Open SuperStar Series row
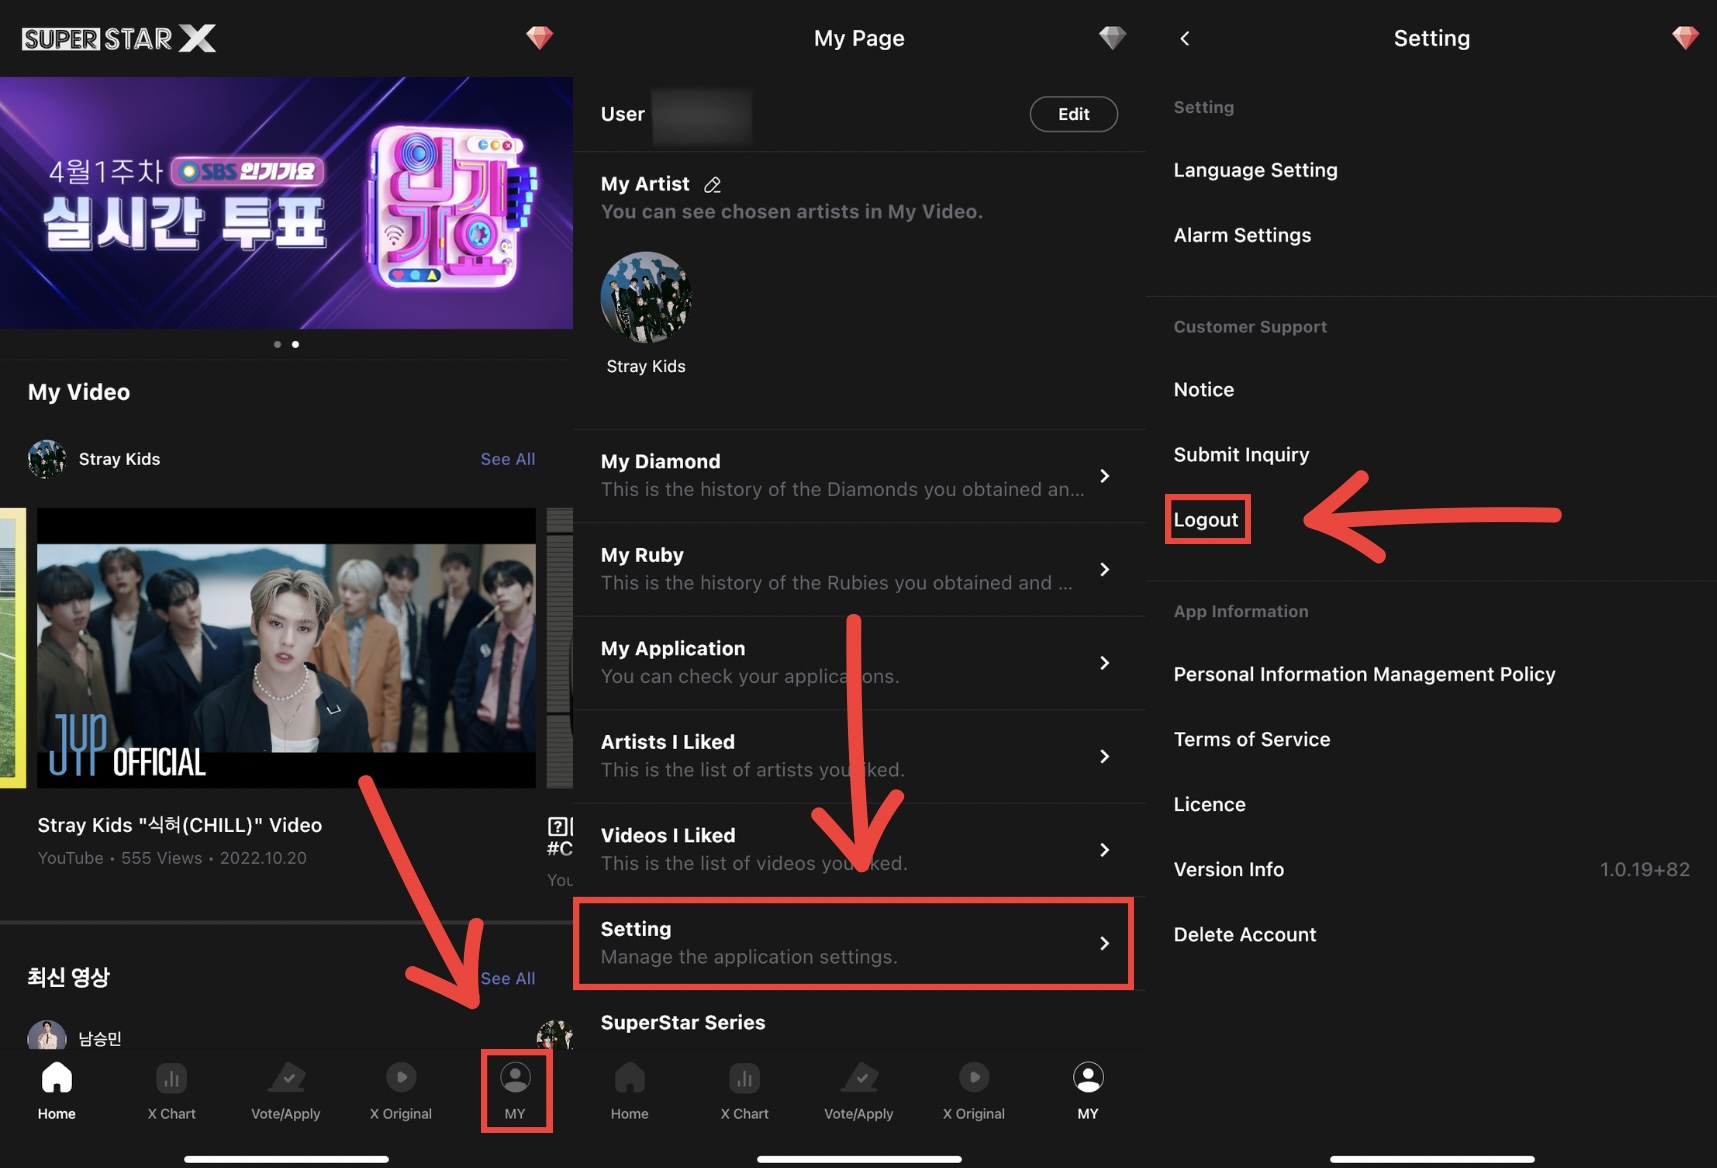Screen dimensions: 1717x1168 point(859,1023)
